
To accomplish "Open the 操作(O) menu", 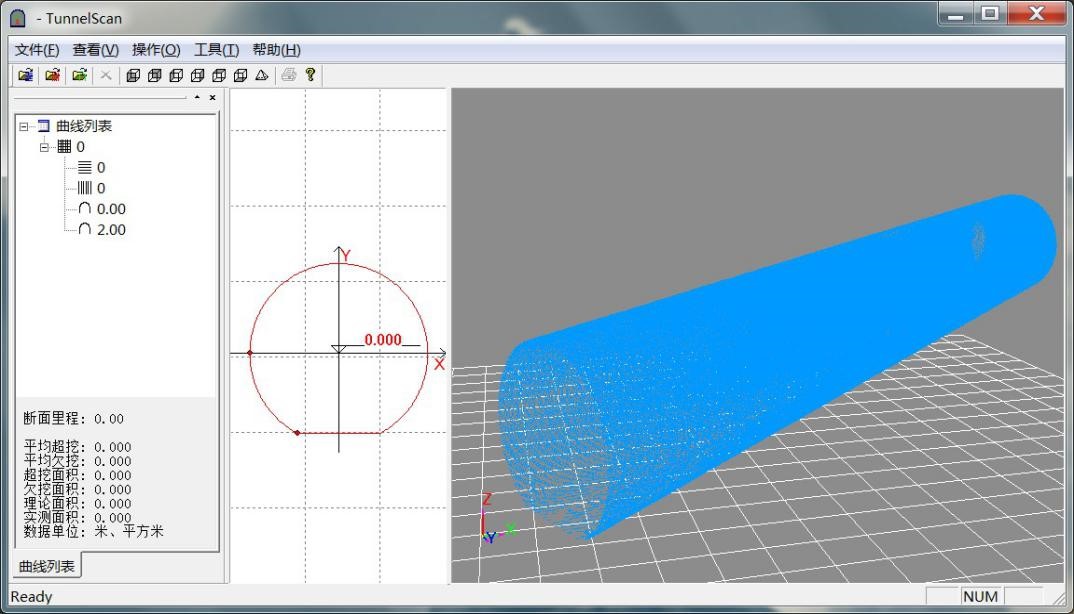I will point(156,50).
